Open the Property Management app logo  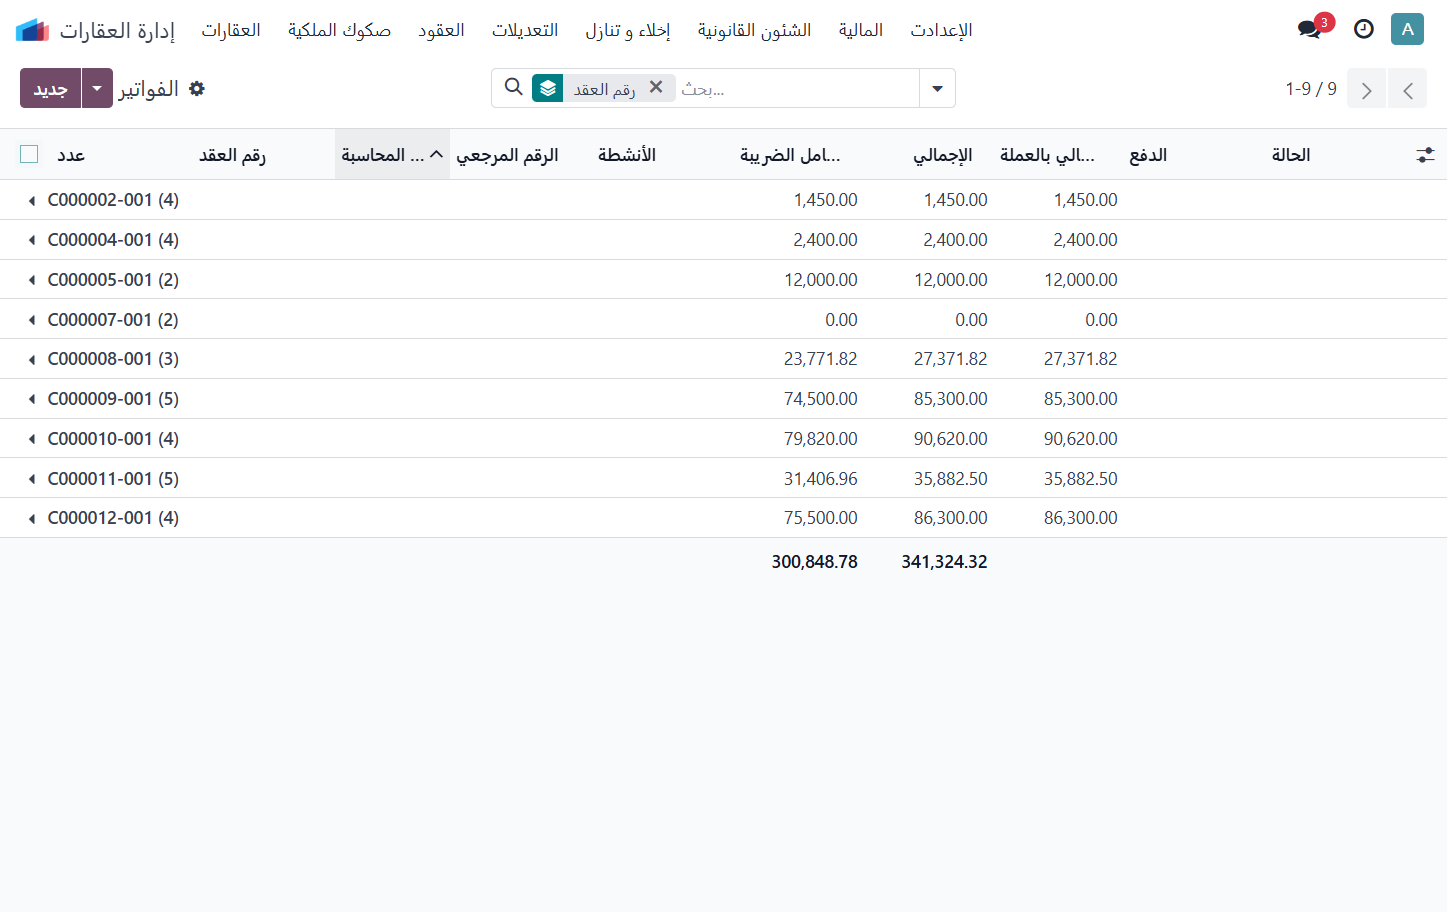pyautogui.click(x=32, y=30)
